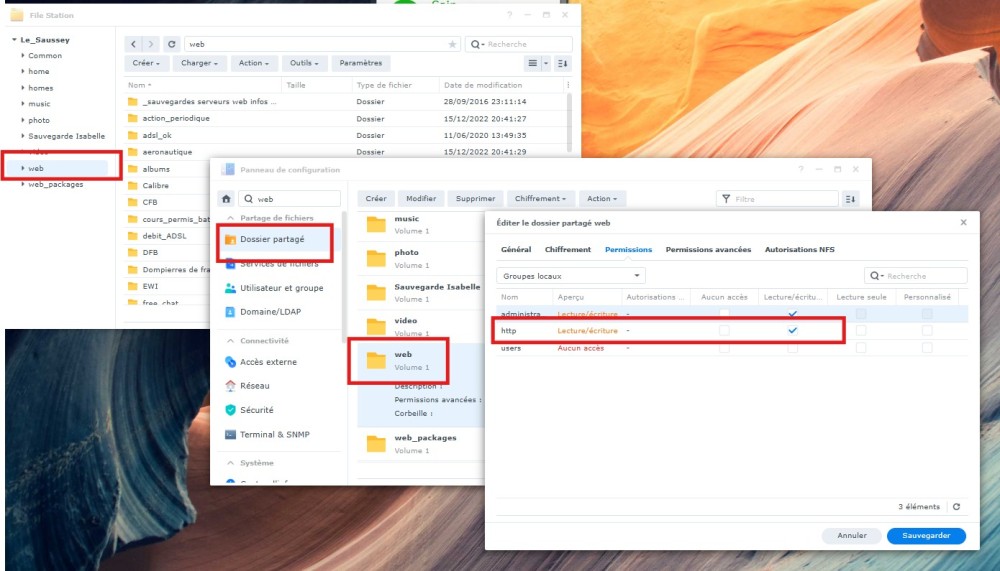Refresh the permissions list
1000x571 pixels.
click(957, 507)
